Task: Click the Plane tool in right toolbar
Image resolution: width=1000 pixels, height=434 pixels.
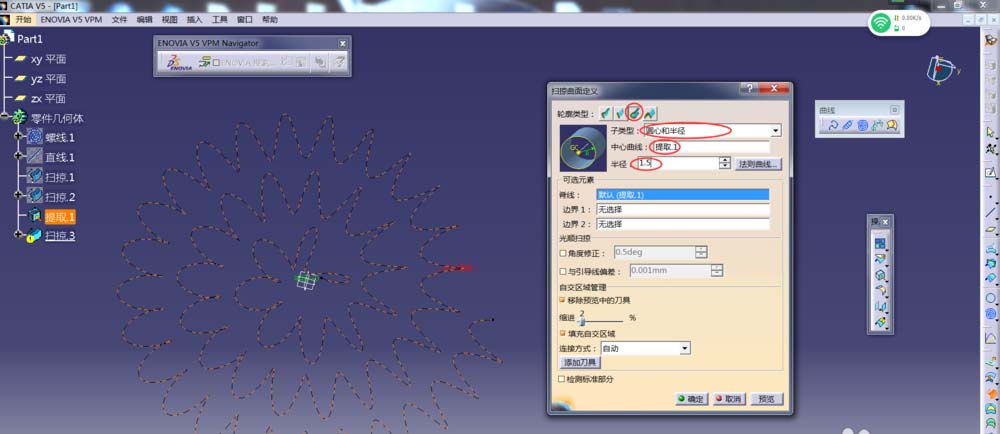Action: [990, 229]
